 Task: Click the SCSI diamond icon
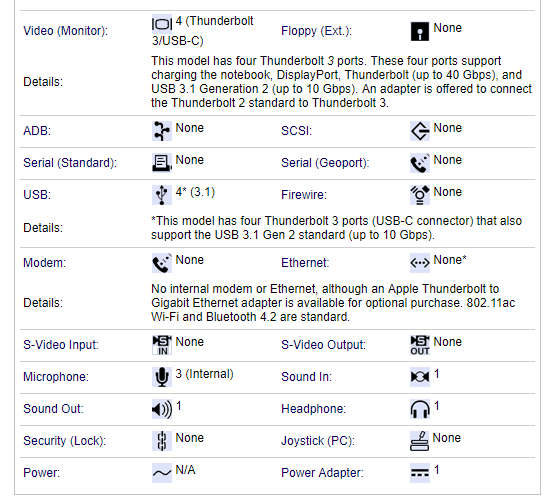(420, 131)
